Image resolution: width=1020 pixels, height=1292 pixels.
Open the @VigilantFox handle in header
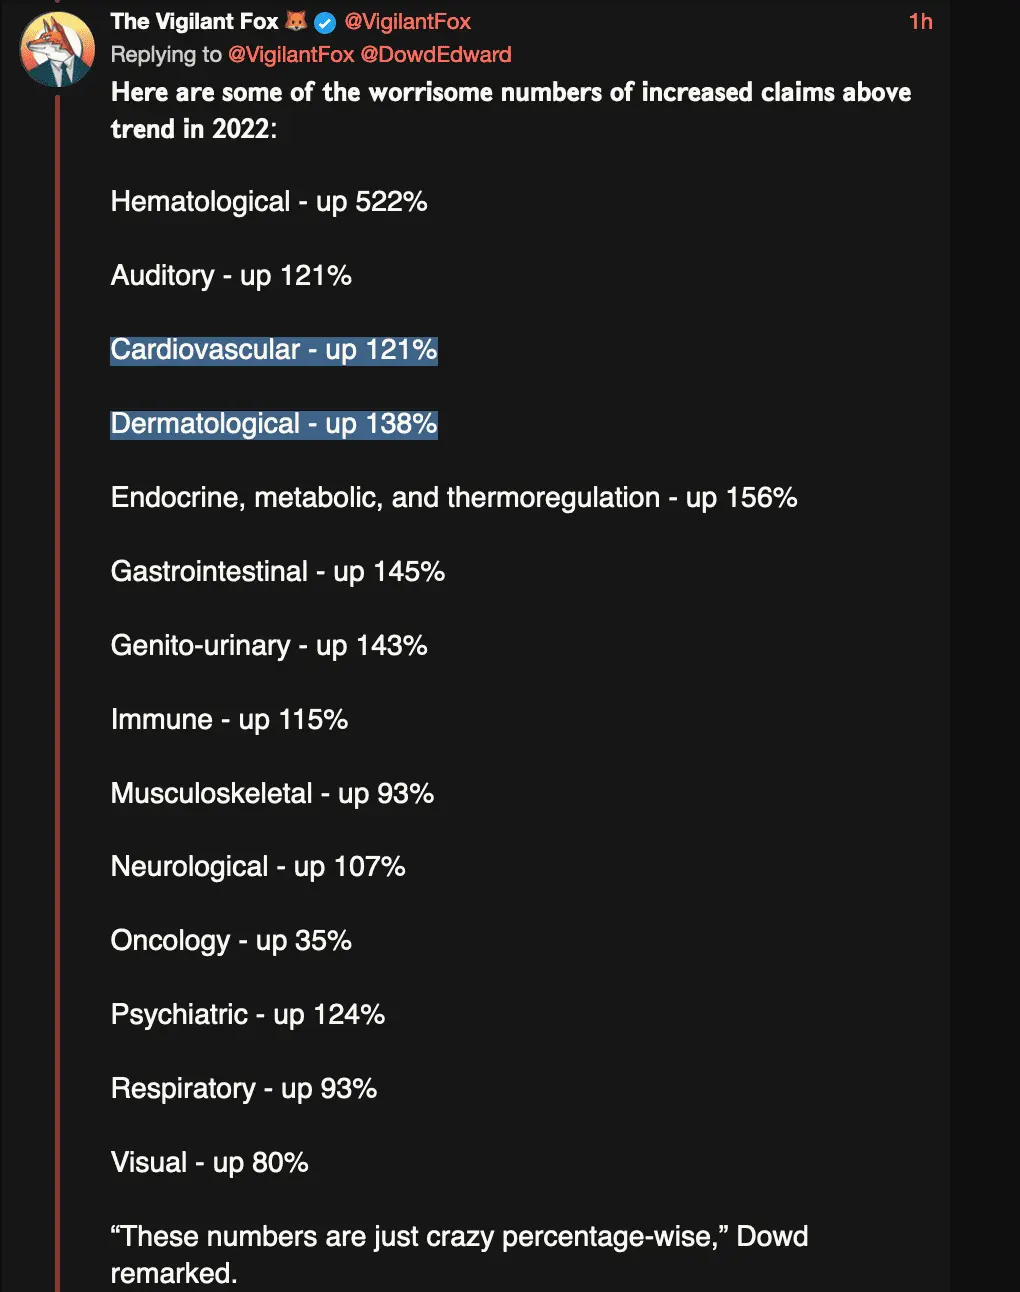click(407, 22)
